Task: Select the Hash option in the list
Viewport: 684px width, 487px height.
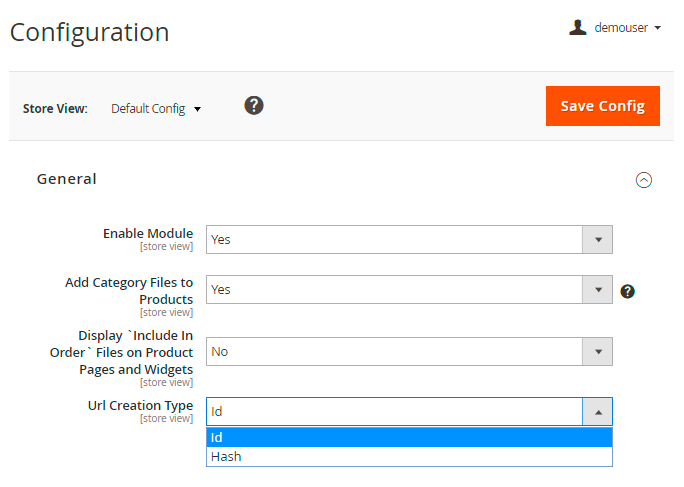Action: [x=408, y=457]
